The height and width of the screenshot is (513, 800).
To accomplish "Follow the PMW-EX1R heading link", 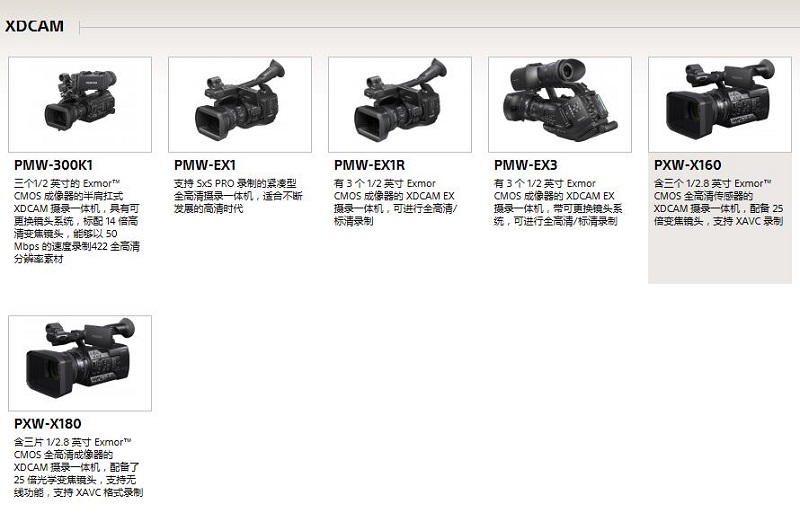I will point(369,165).
